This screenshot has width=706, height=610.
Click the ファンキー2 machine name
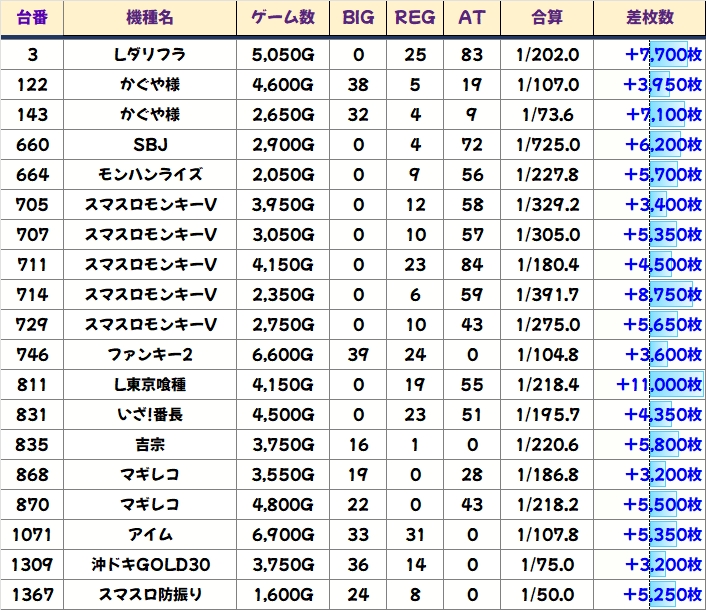150,355
